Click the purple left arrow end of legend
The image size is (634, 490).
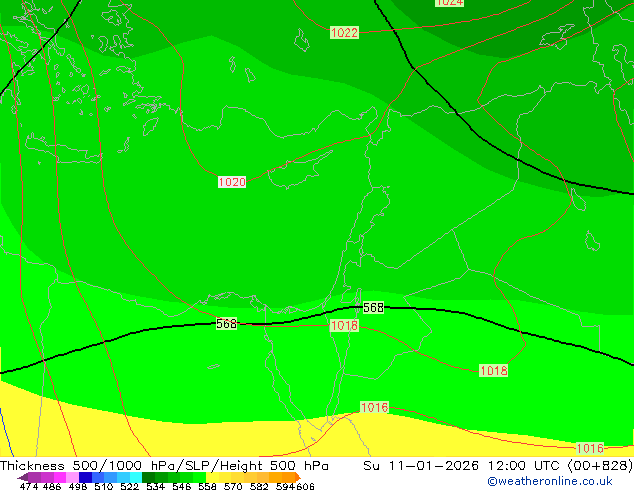click(x=23, y=477)
